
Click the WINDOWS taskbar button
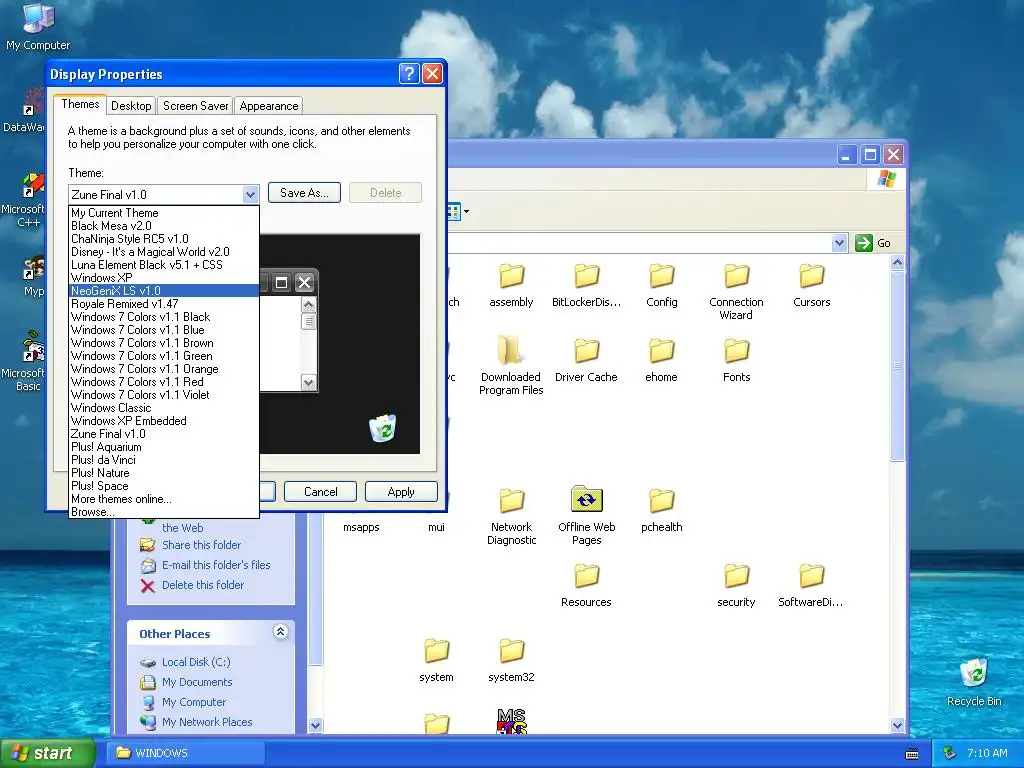click(x=186, y=753)
